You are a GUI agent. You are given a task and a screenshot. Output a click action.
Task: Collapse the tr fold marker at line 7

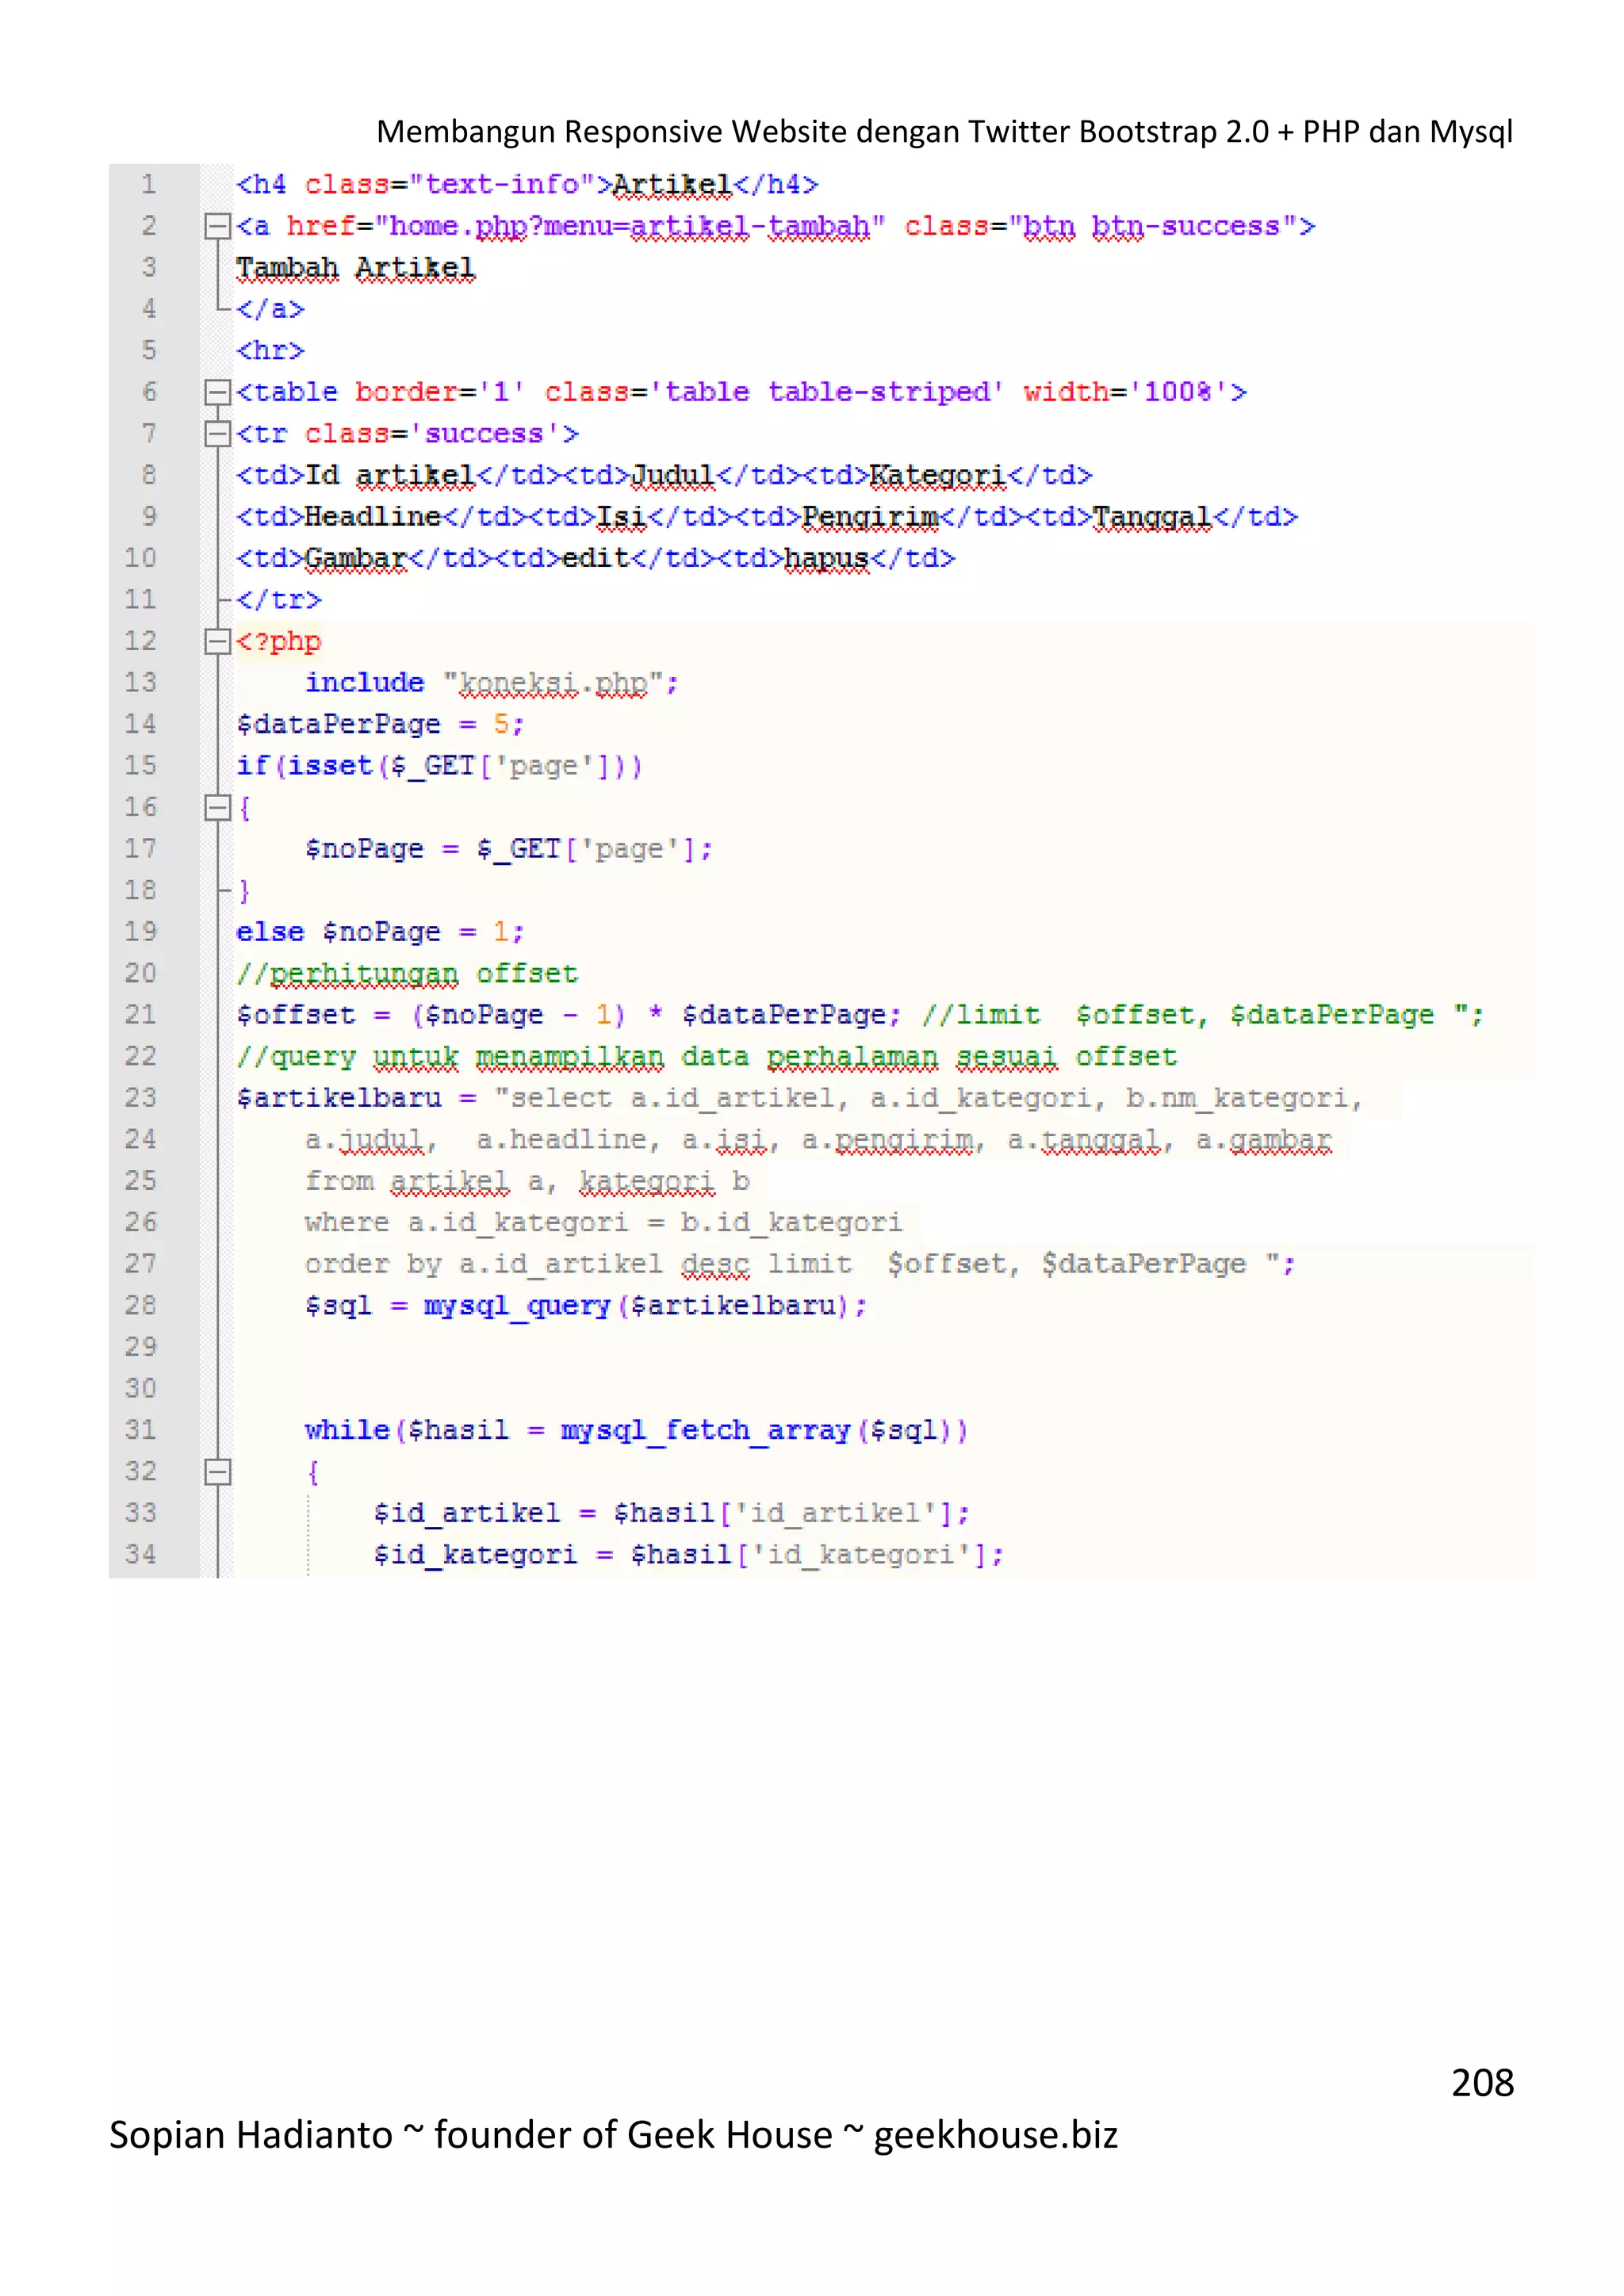(x=217, y=434)
